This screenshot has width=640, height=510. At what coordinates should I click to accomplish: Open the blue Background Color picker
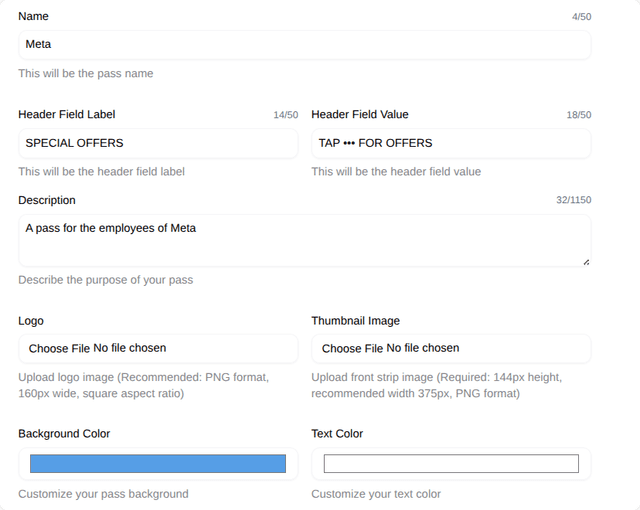(158, 464)
